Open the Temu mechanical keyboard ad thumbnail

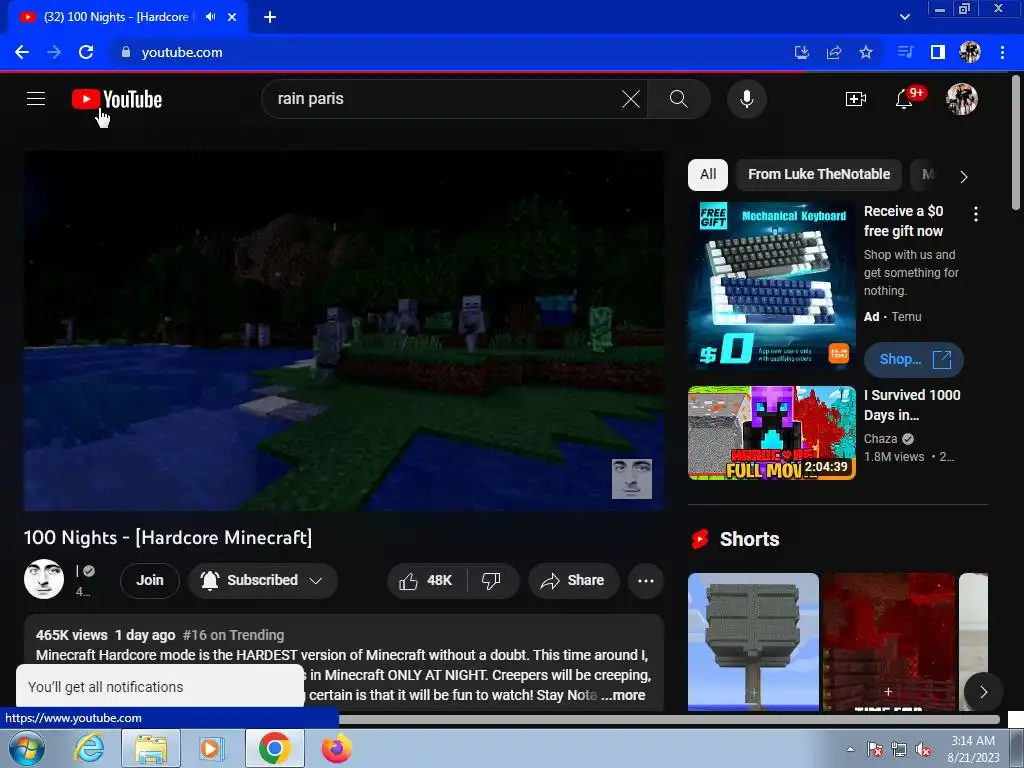click(x=771, y=286)
